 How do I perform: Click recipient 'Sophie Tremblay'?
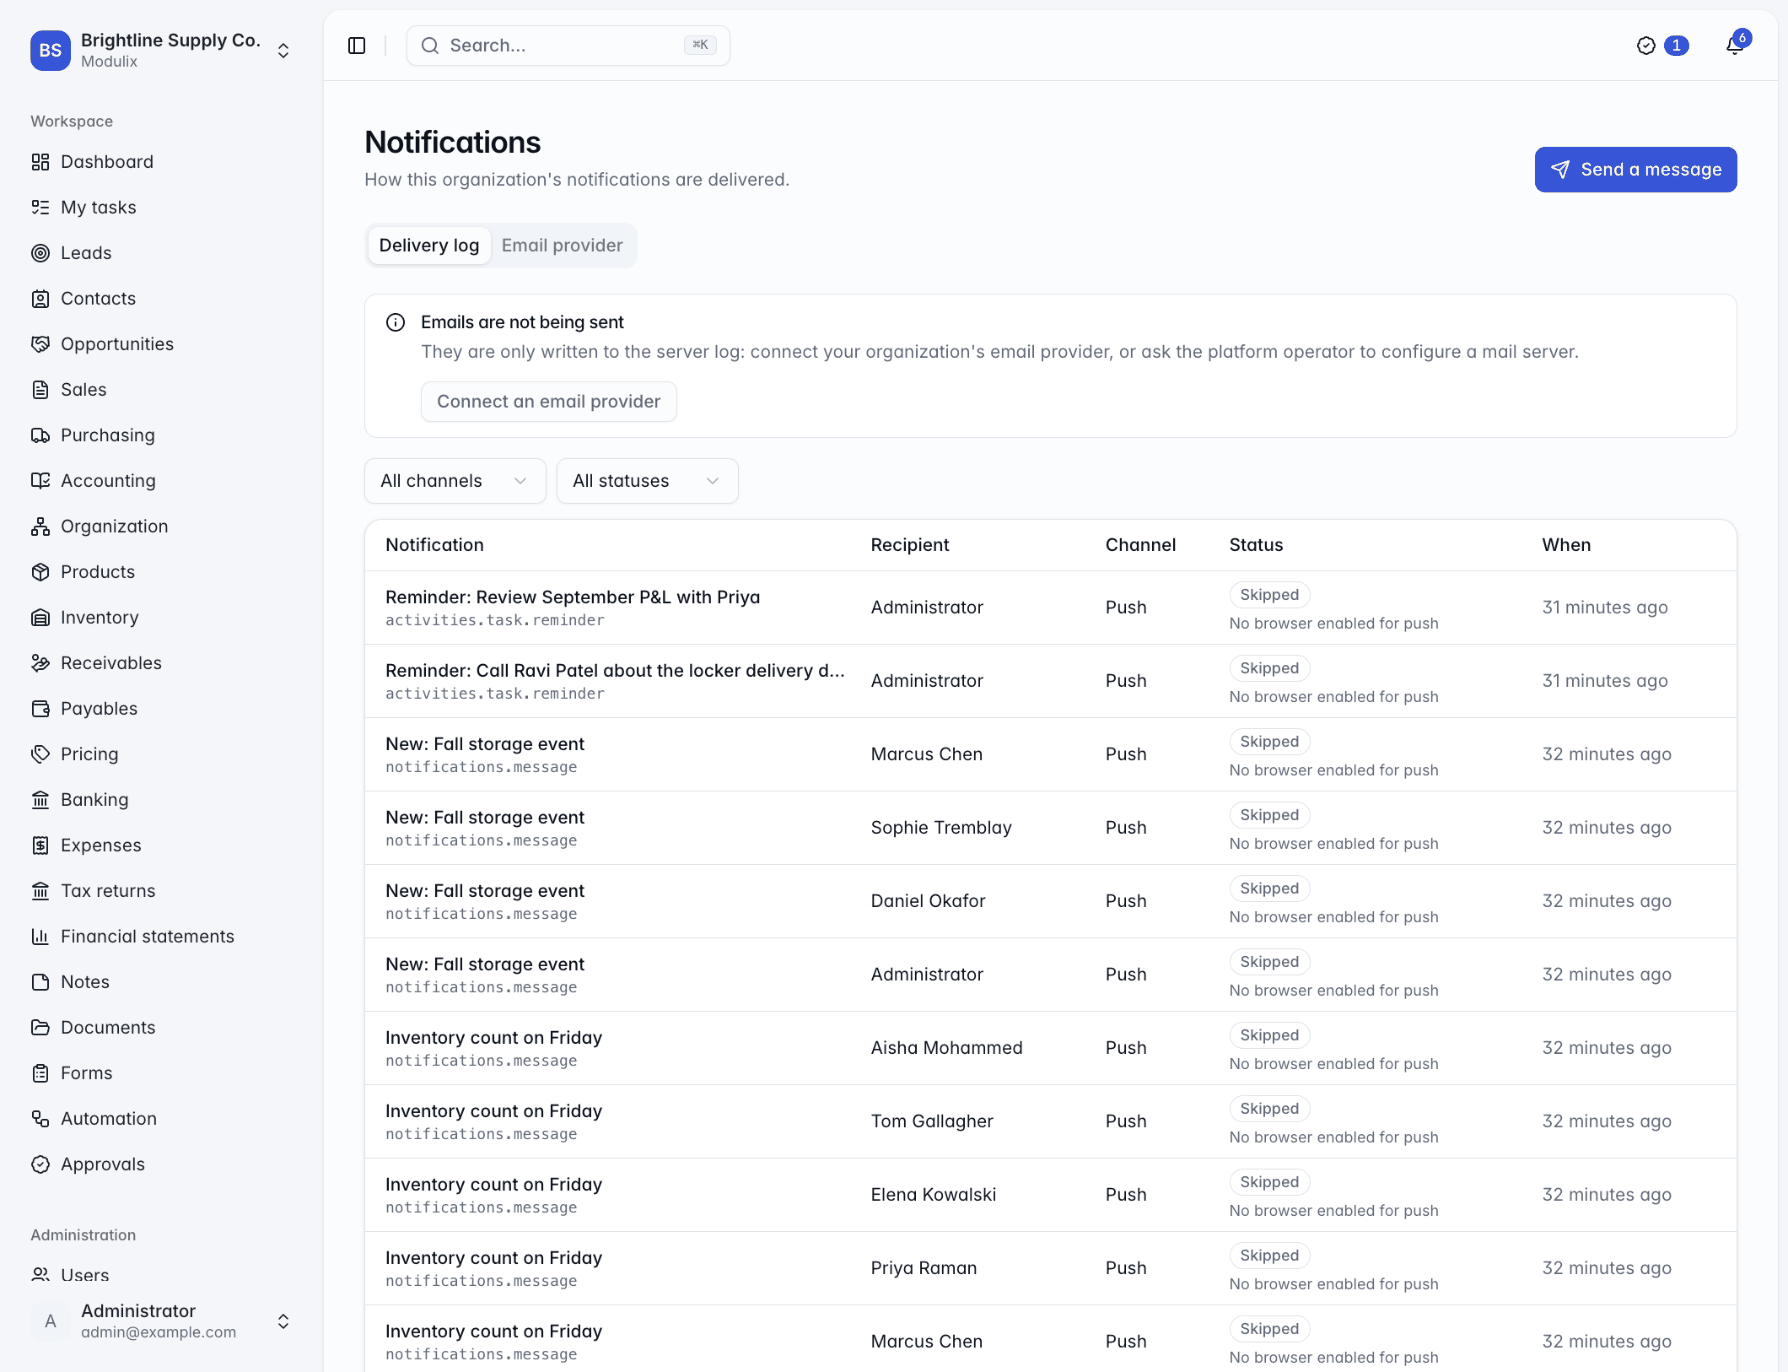[x=941, y=828]
